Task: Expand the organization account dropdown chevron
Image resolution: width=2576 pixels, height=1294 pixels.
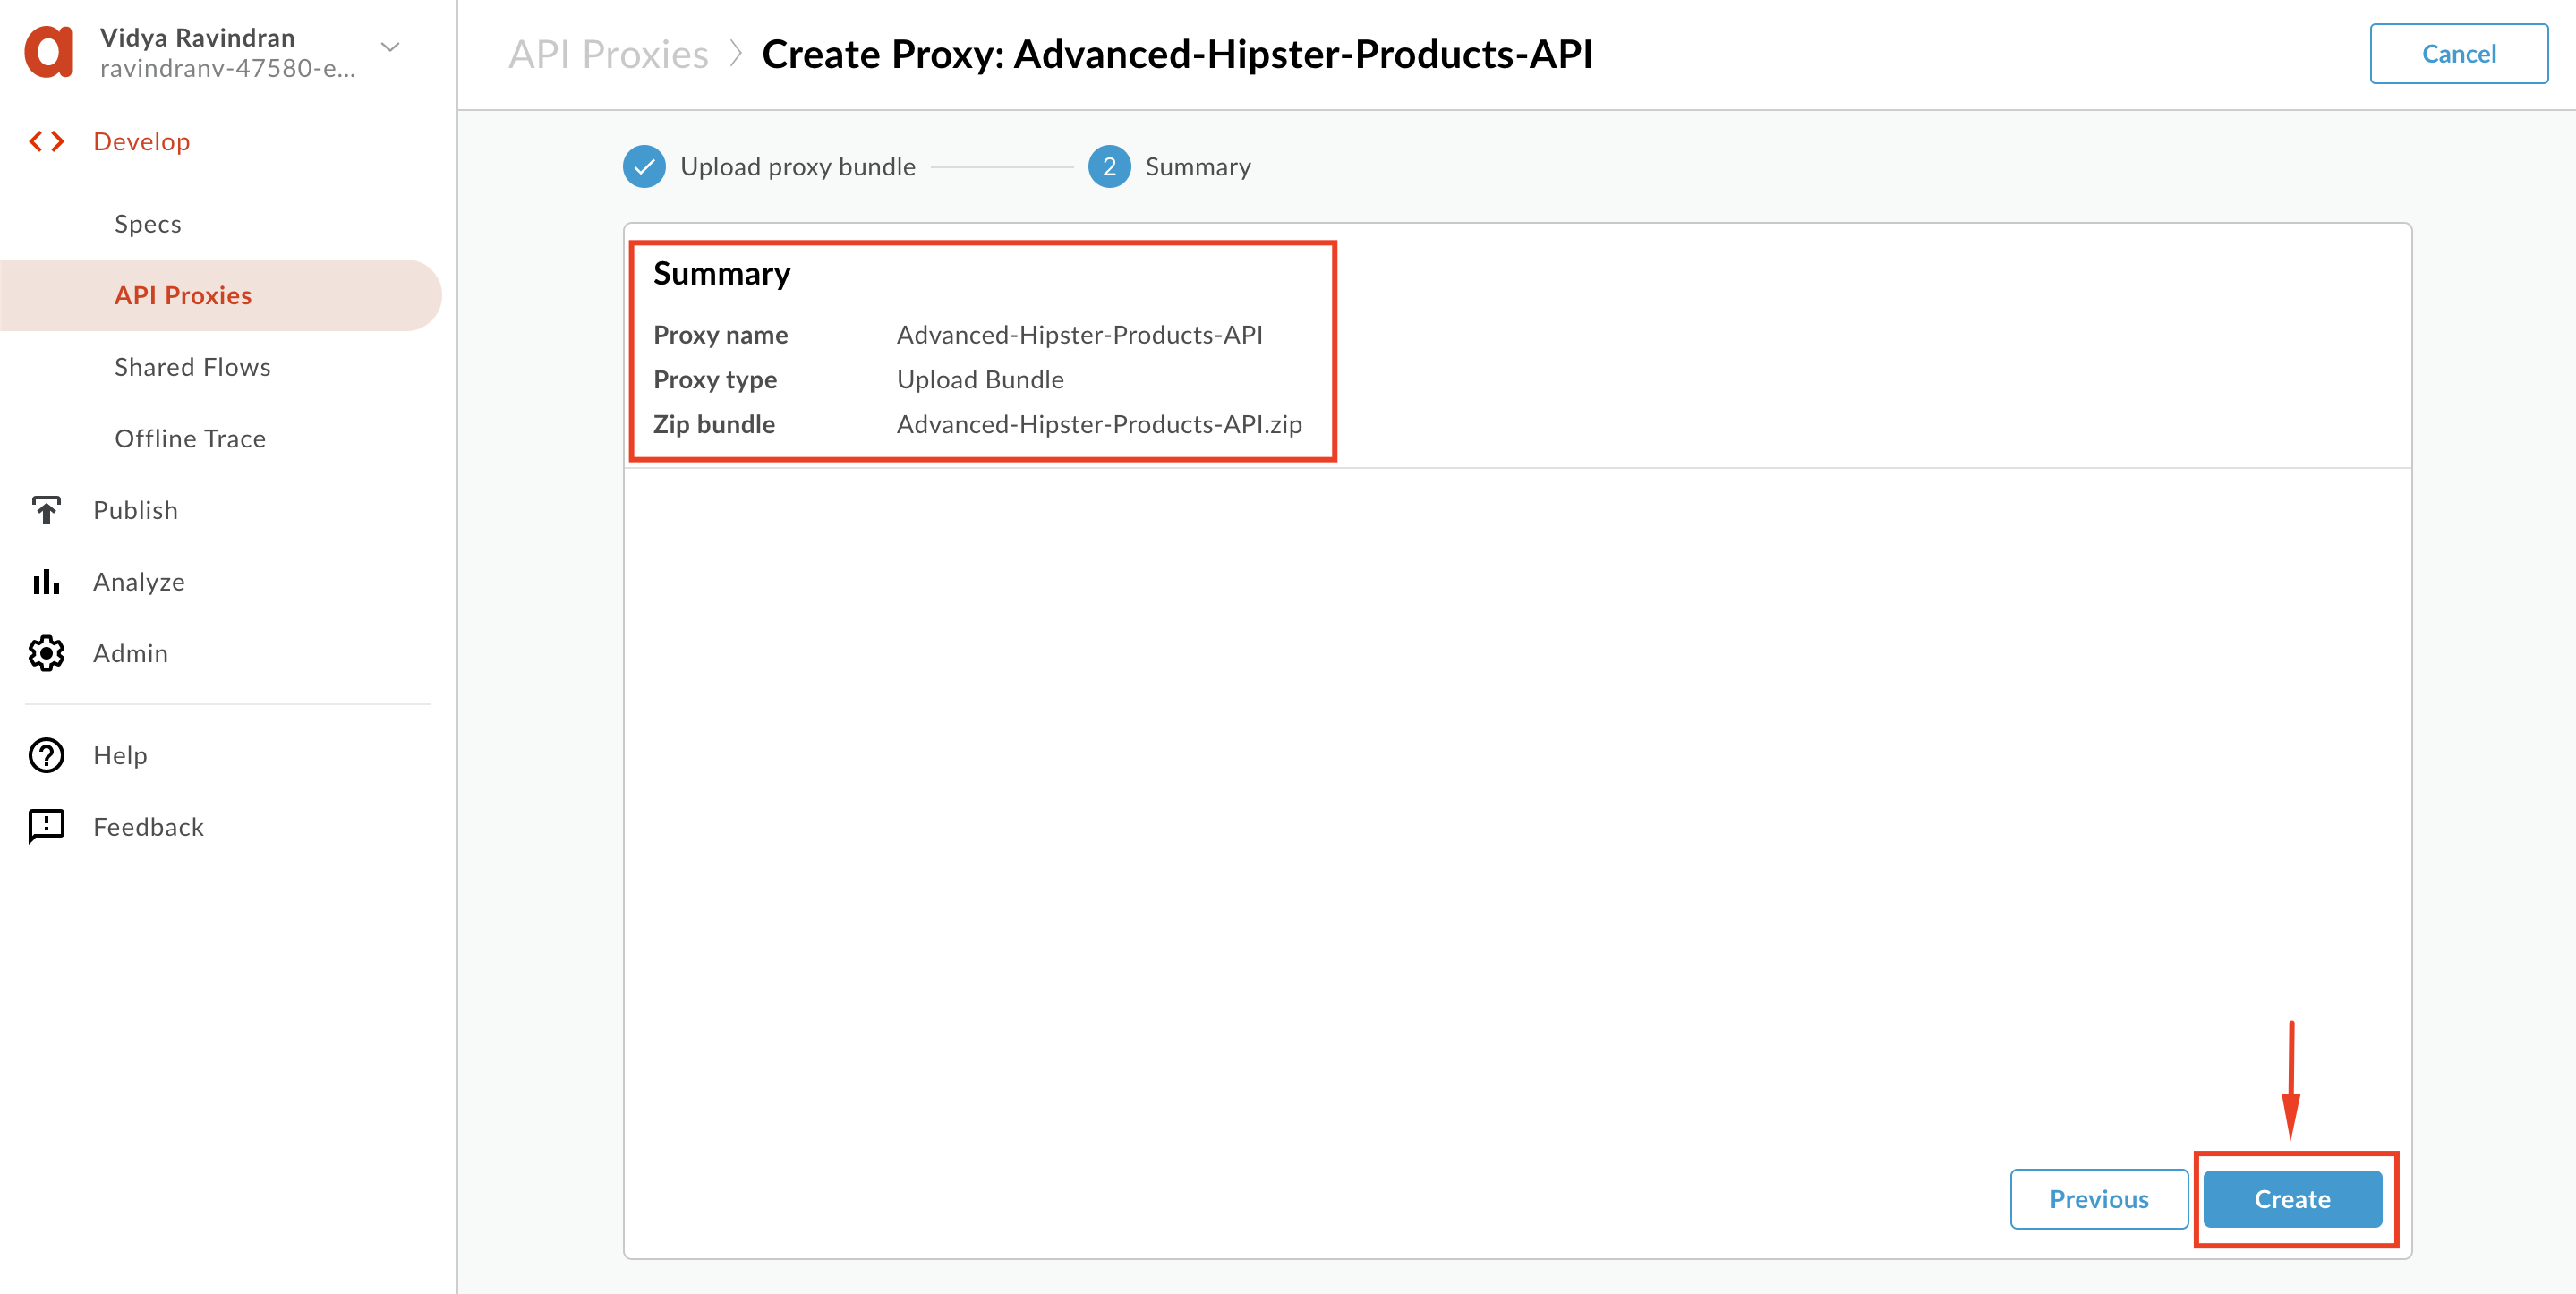Action: [x=391, y=47]
